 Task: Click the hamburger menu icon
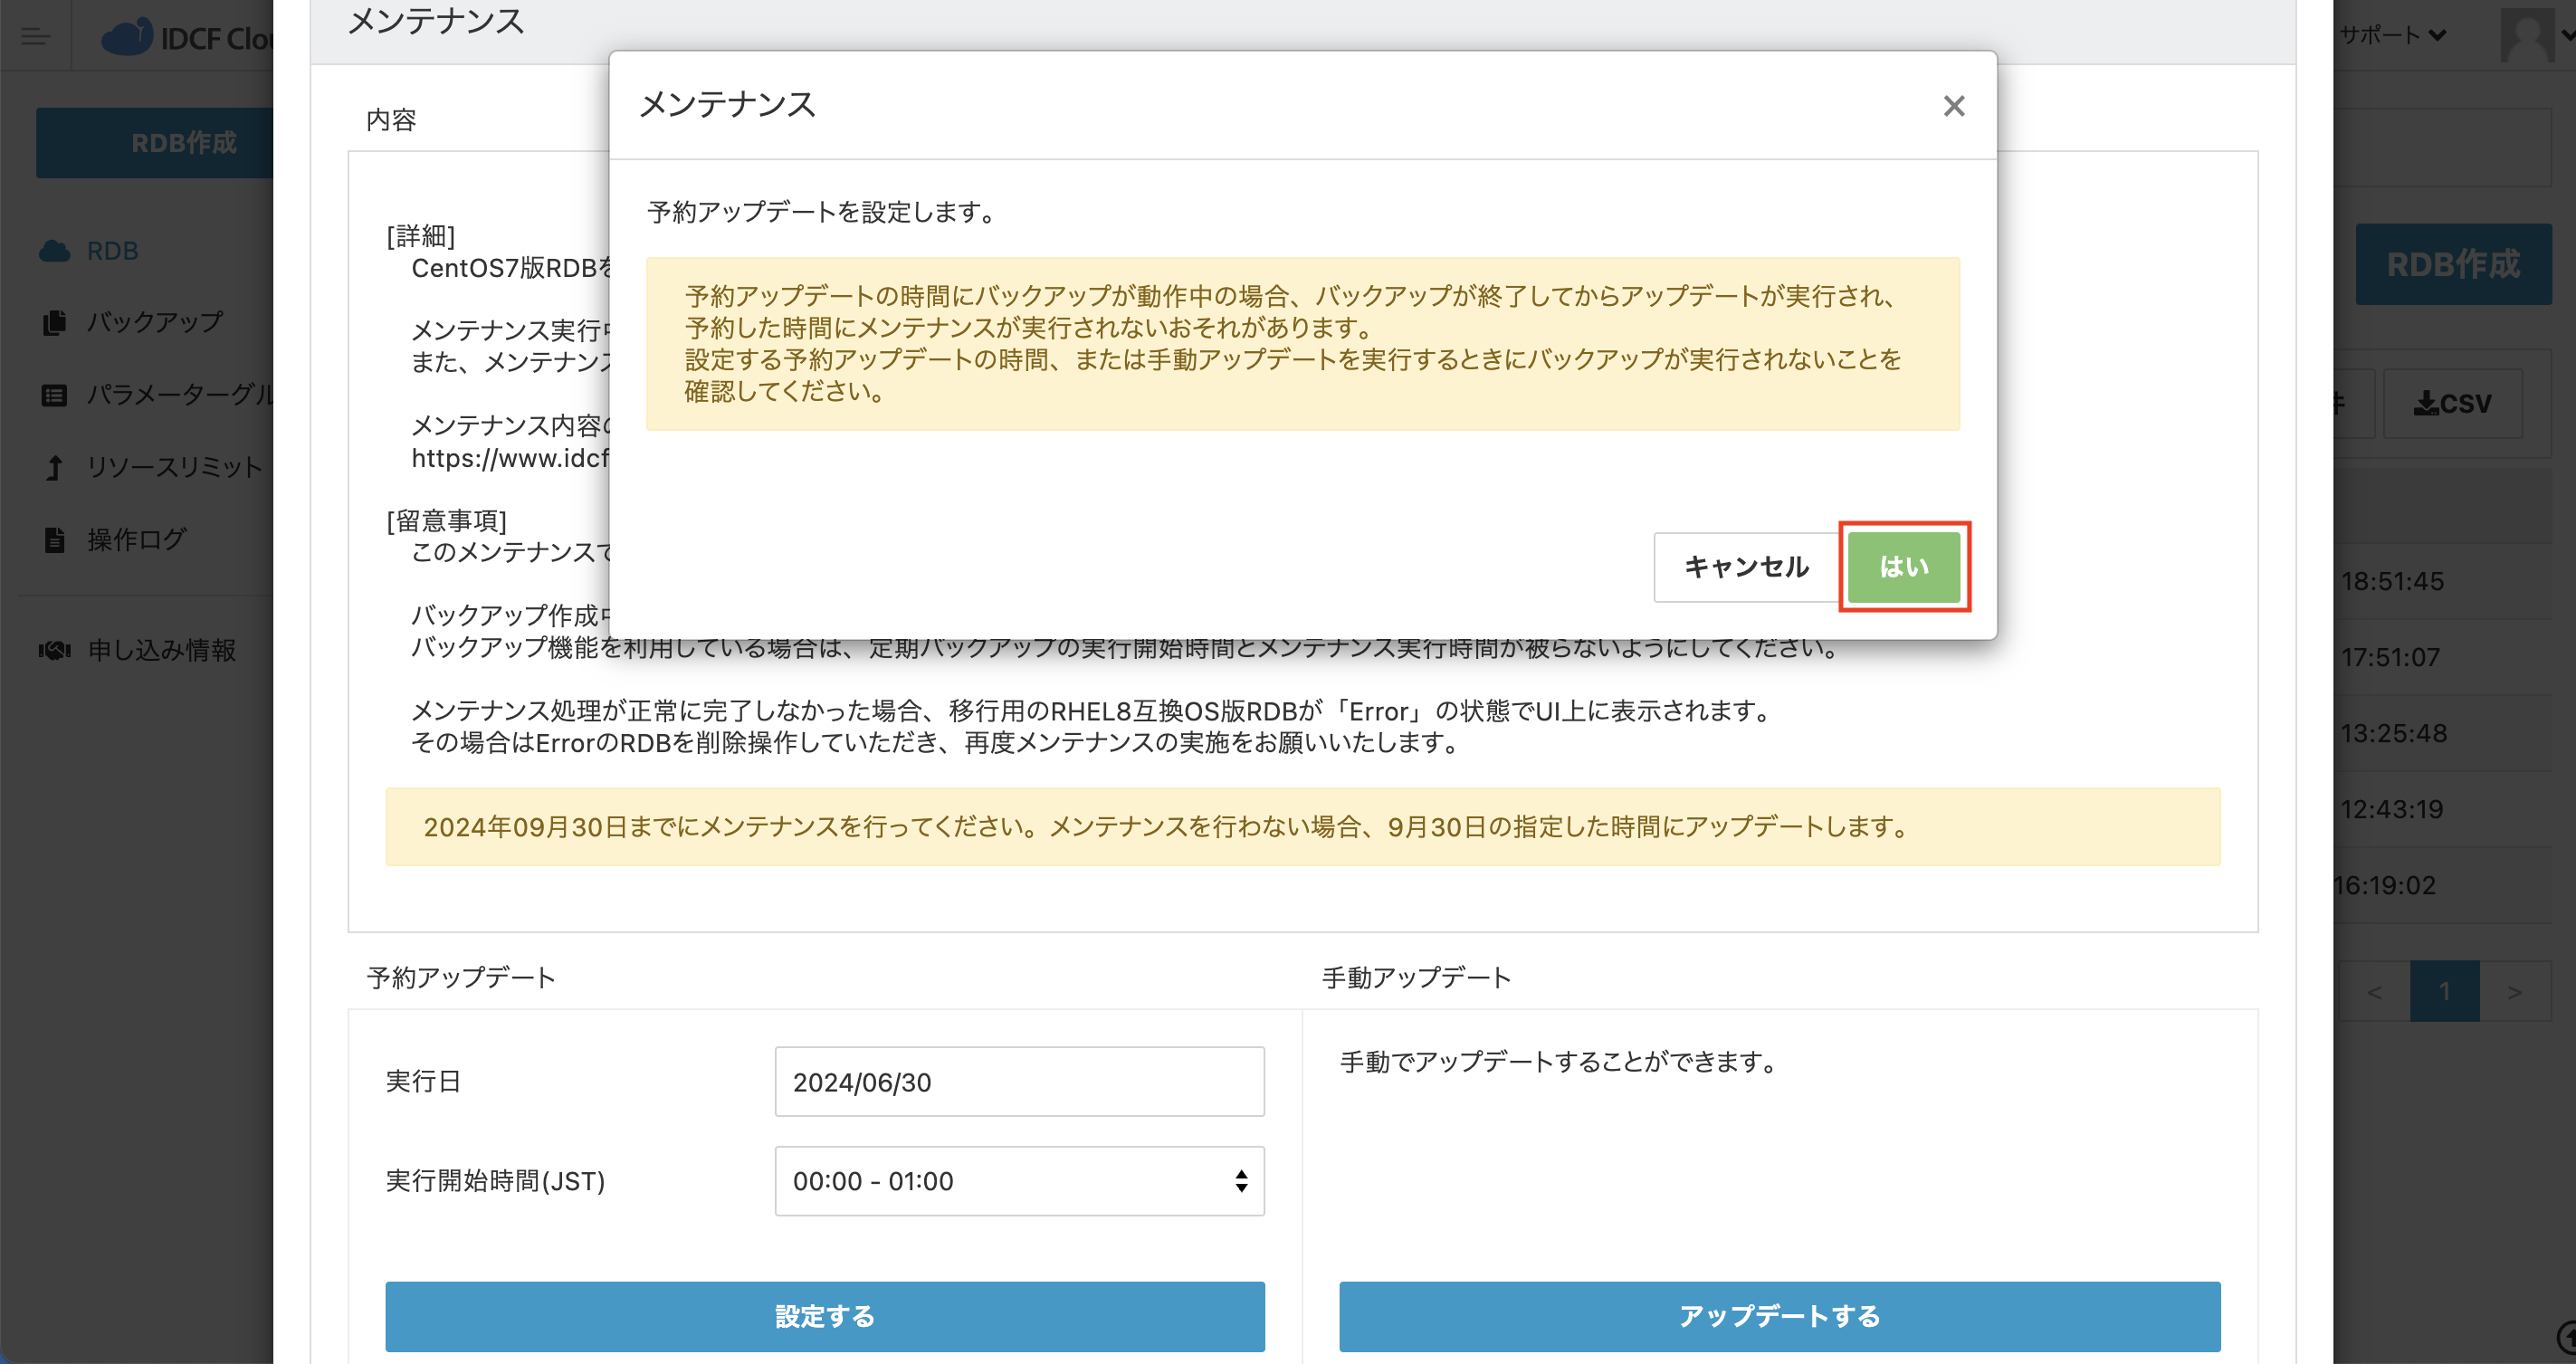(x=36, y=37)
